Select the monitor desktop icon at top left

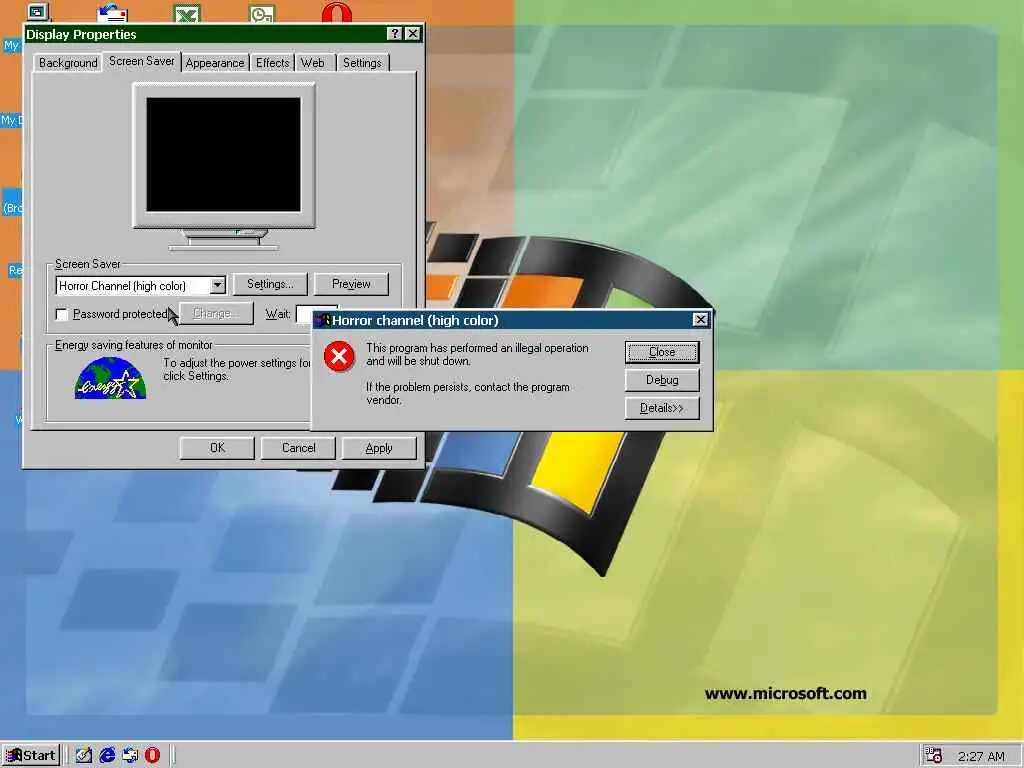pyautogui.click(x=38, y=12)
